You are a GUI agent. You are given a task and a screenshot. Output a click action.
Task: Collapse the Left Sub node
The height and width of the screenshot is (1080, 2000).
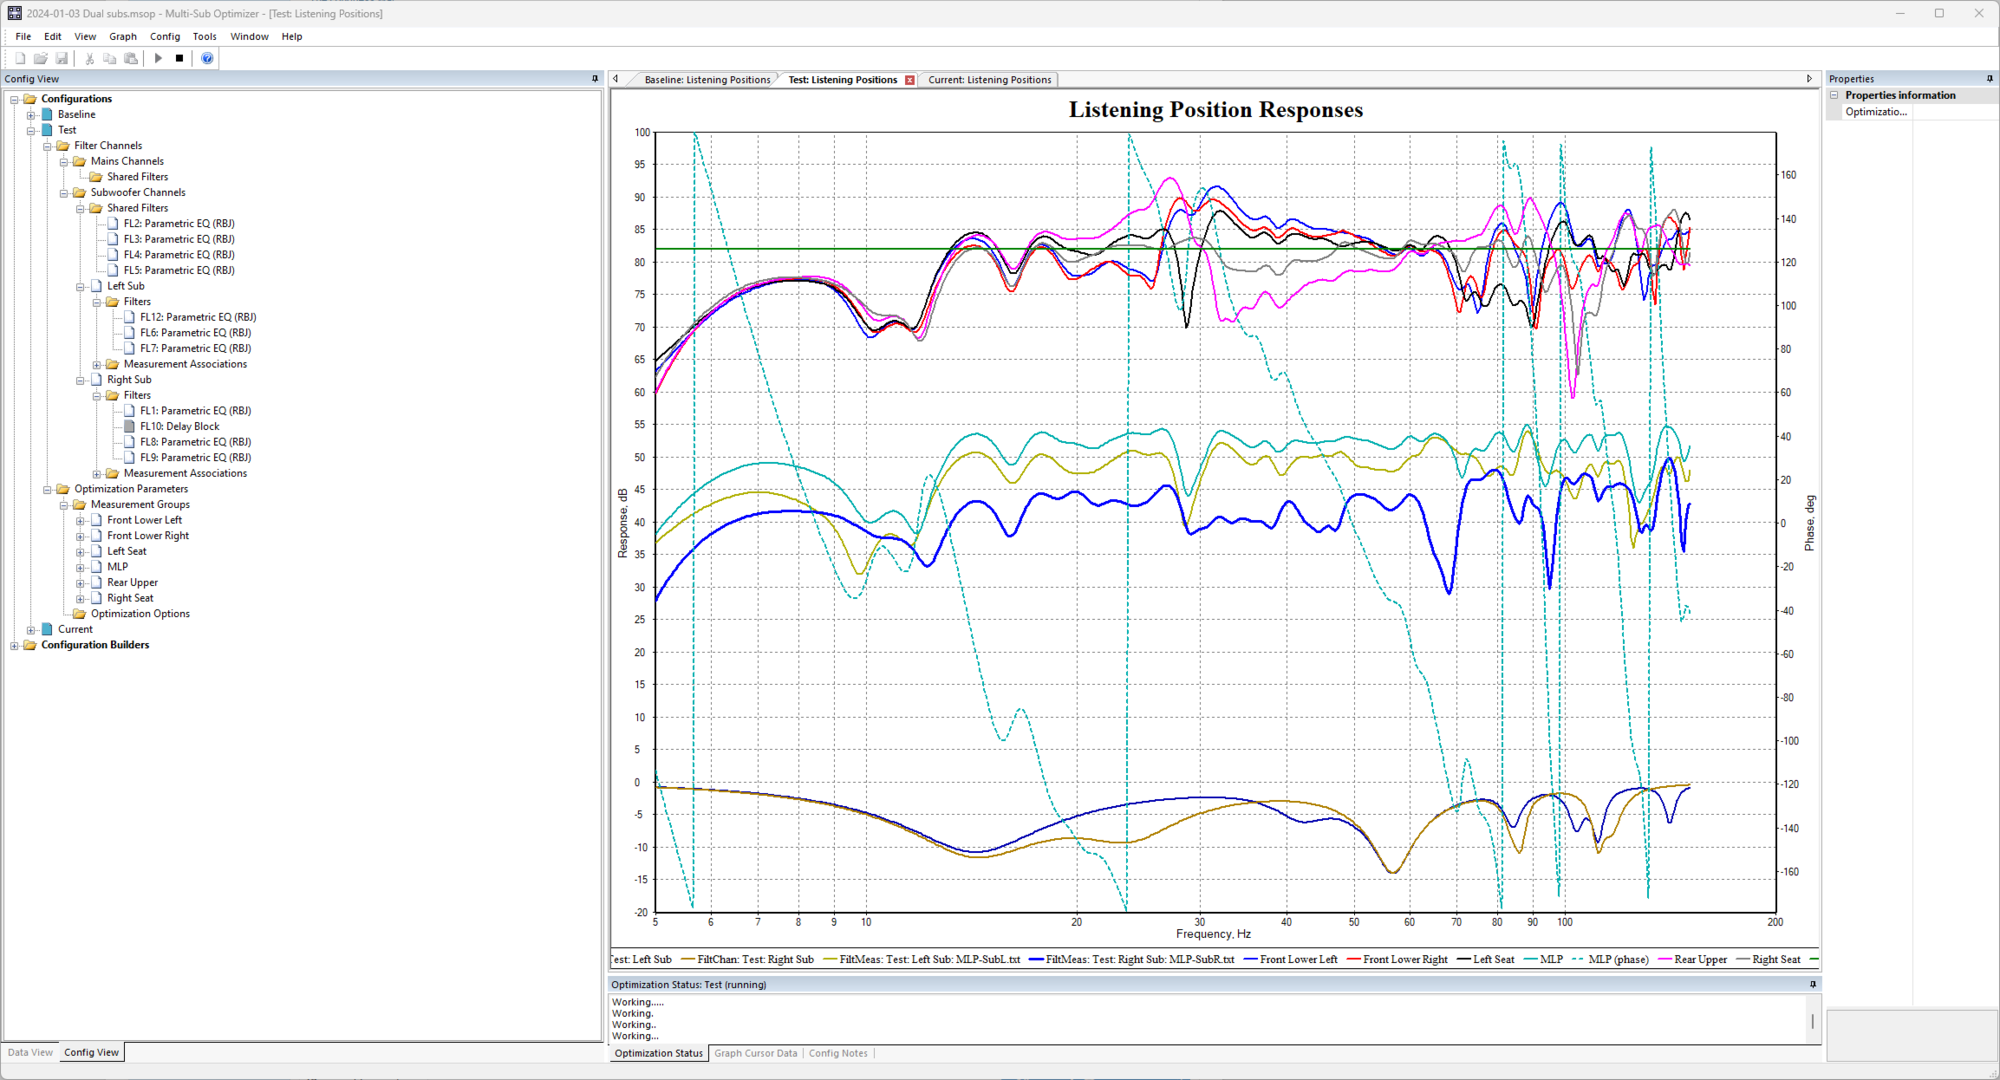pyautogui.click(x=81, y=286)
